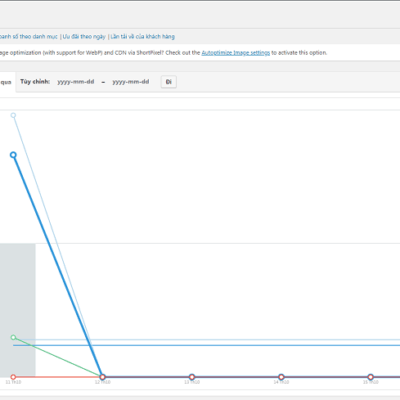Follow the Autoptimize Image settings link
The width and height of the screenshot is (400, 400).
tap(236, 53)
